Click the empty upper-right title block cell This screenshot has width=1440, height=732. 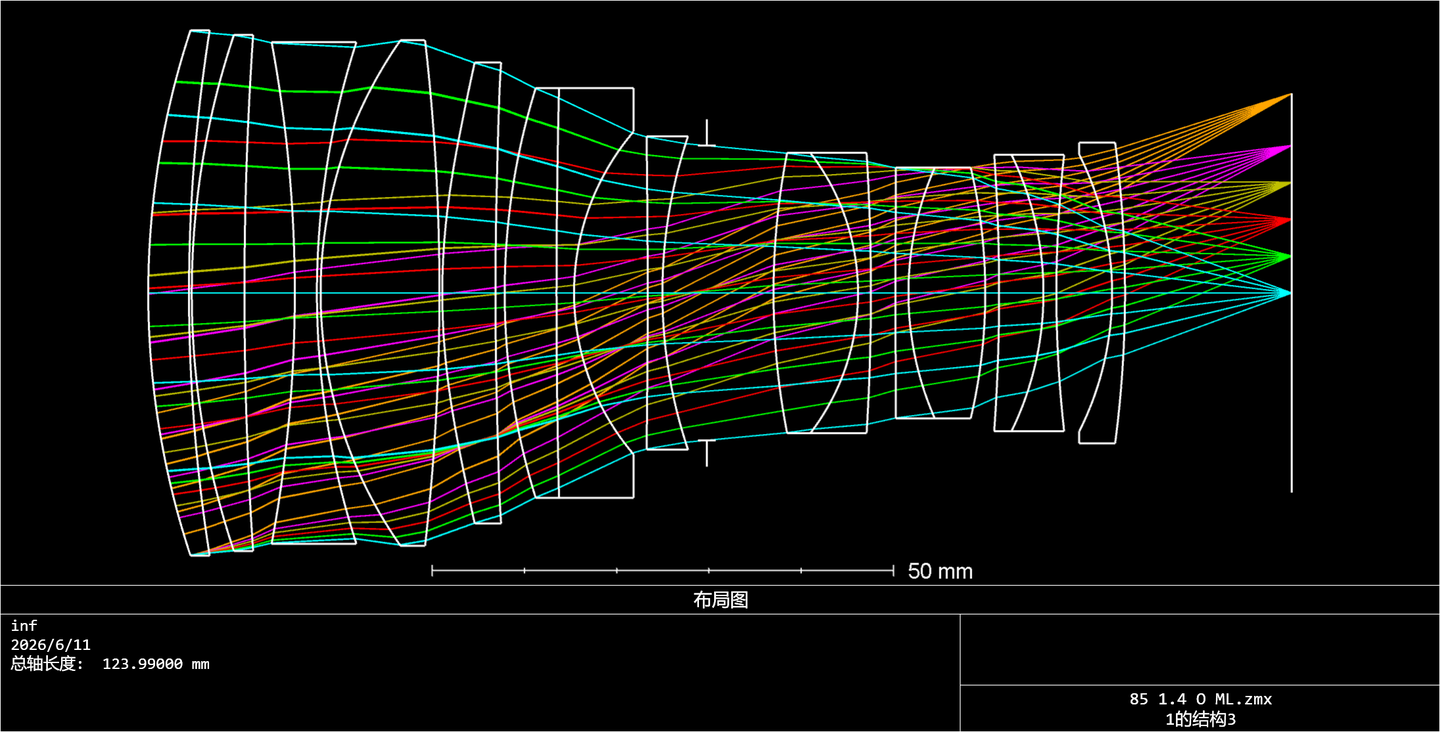click(1199, 649)
